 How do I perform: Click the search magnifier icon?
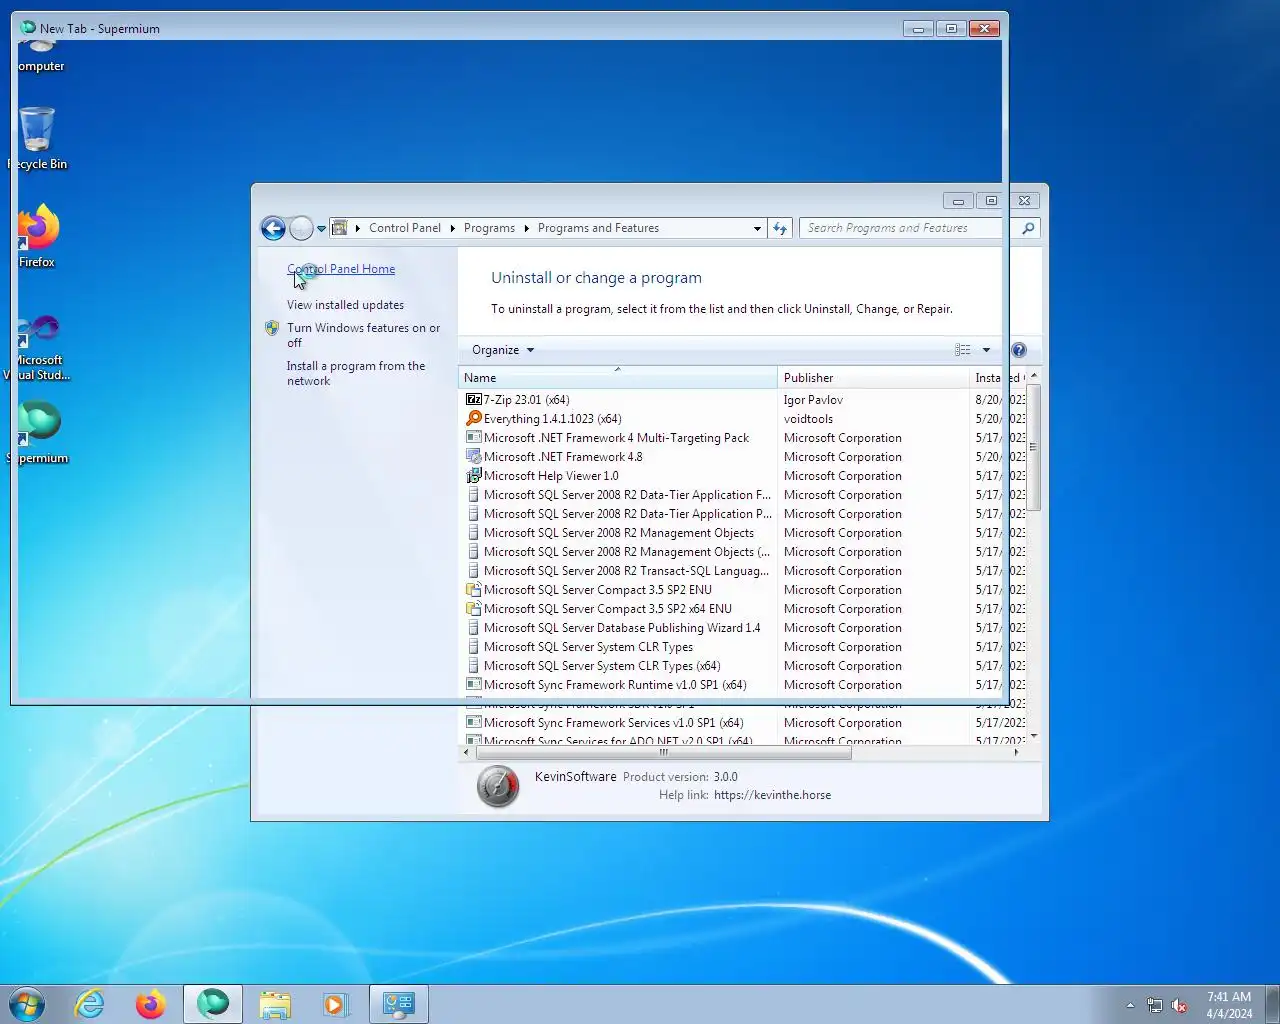point(1028,228)
